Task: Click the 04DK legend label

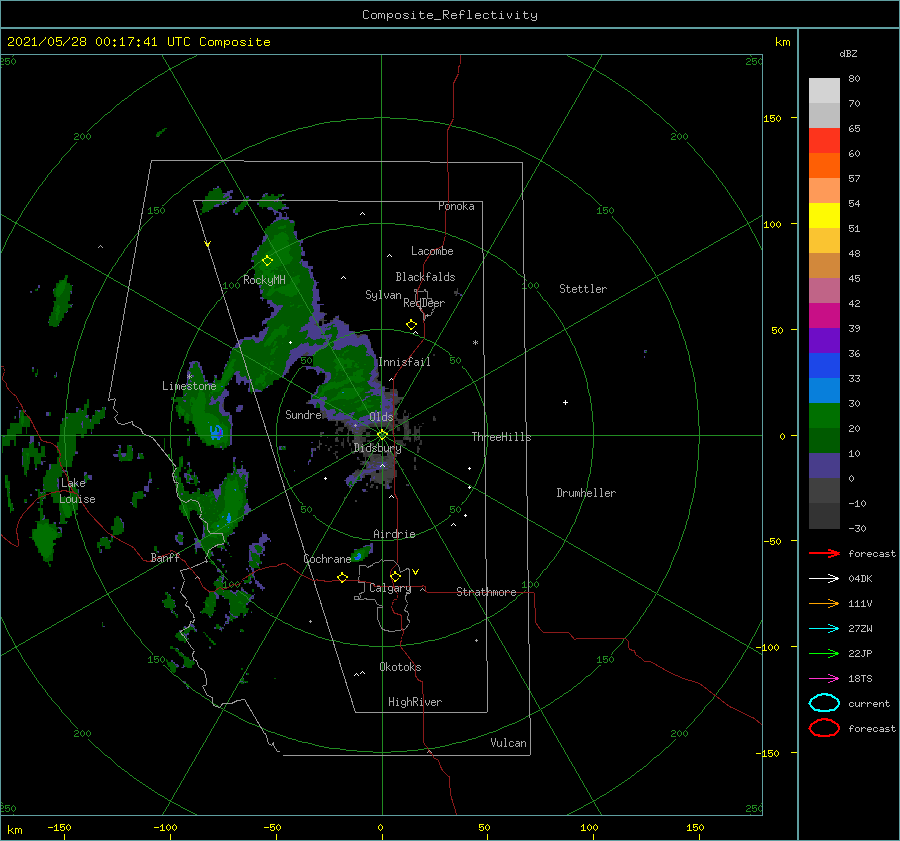Action: (x=860, y=578)
